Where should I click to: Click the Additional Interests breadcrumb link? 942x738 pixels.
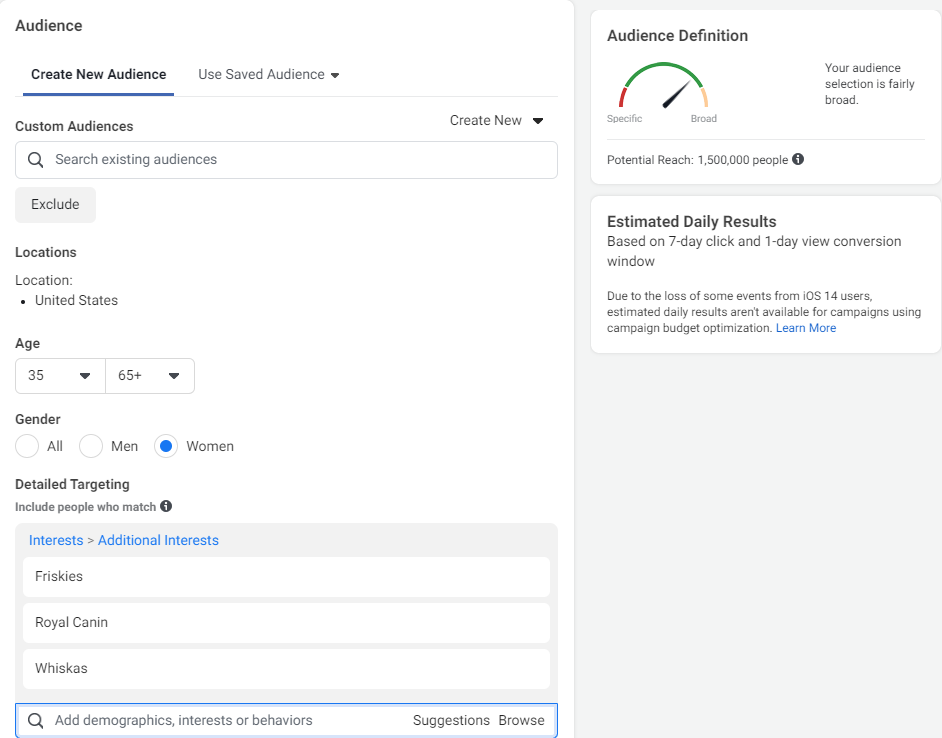click(x=158, y=540)
